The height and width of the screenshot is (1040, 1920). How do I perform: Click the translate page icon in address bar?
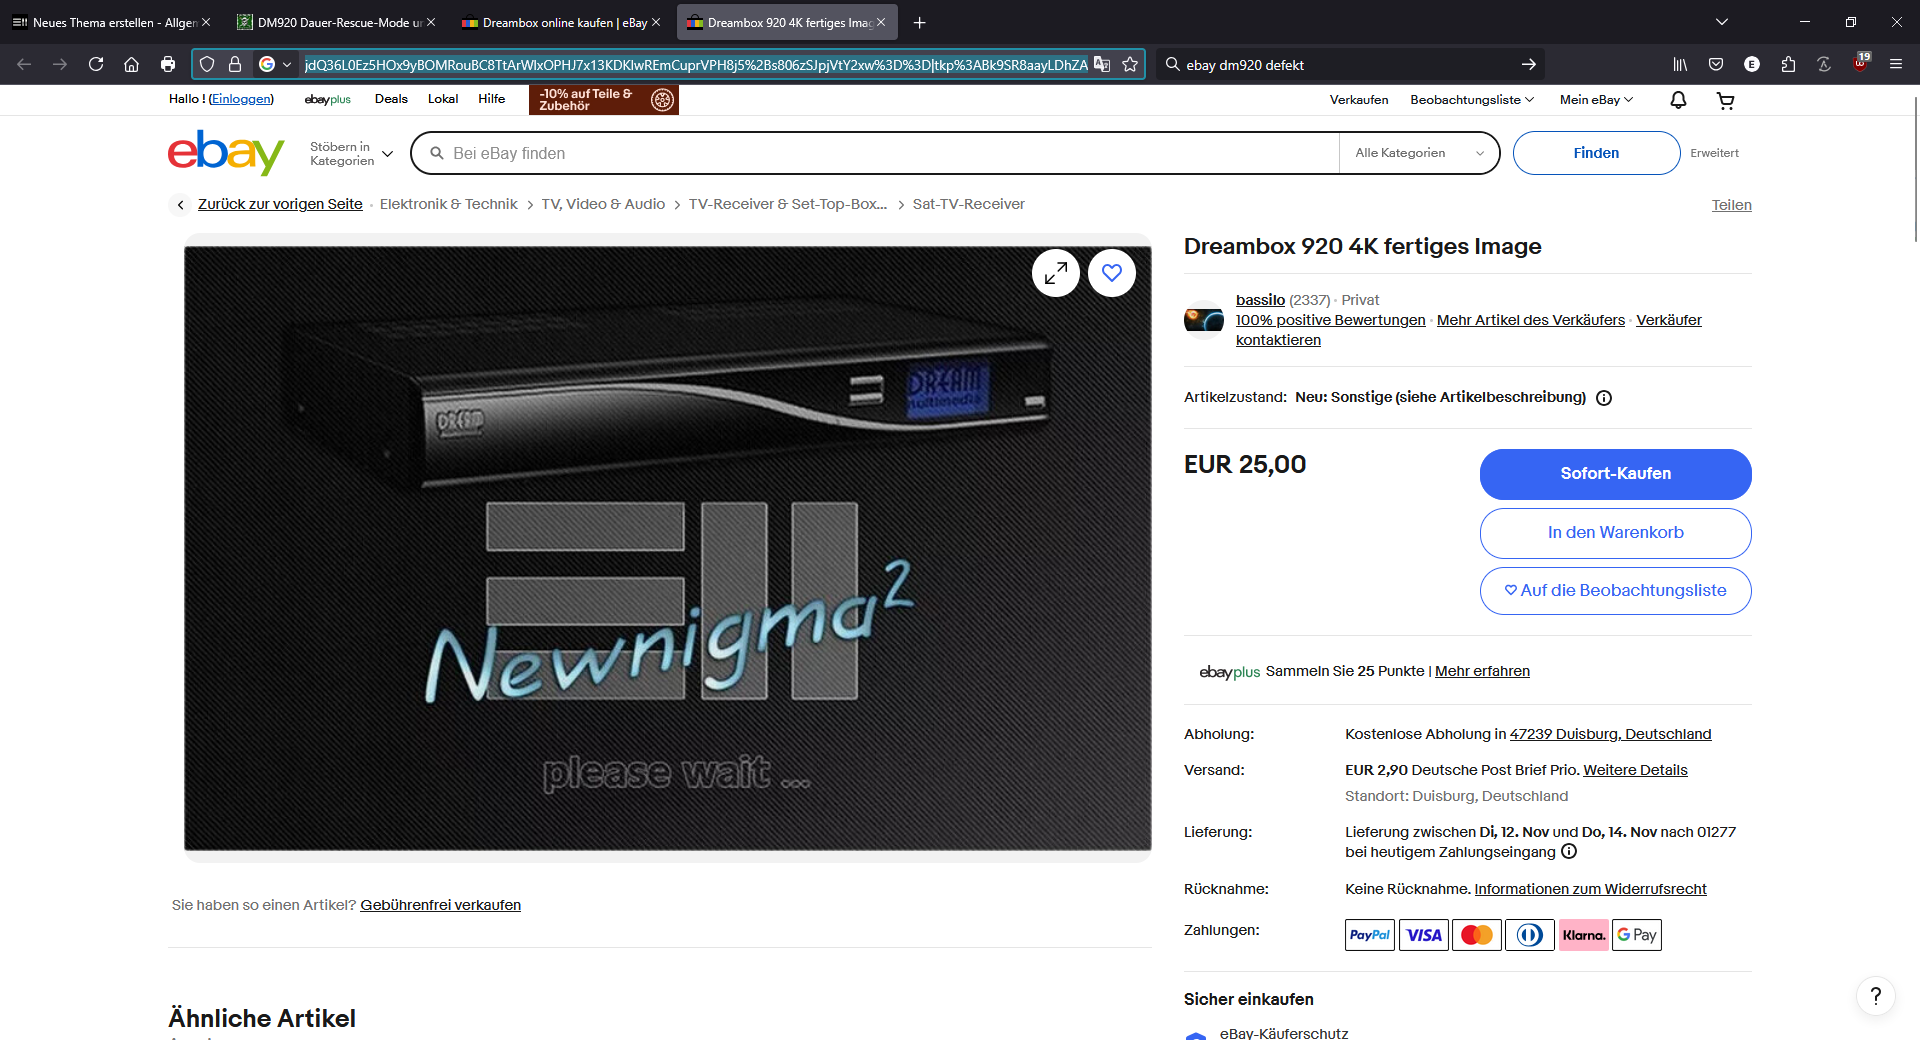tap(1102, 64)
